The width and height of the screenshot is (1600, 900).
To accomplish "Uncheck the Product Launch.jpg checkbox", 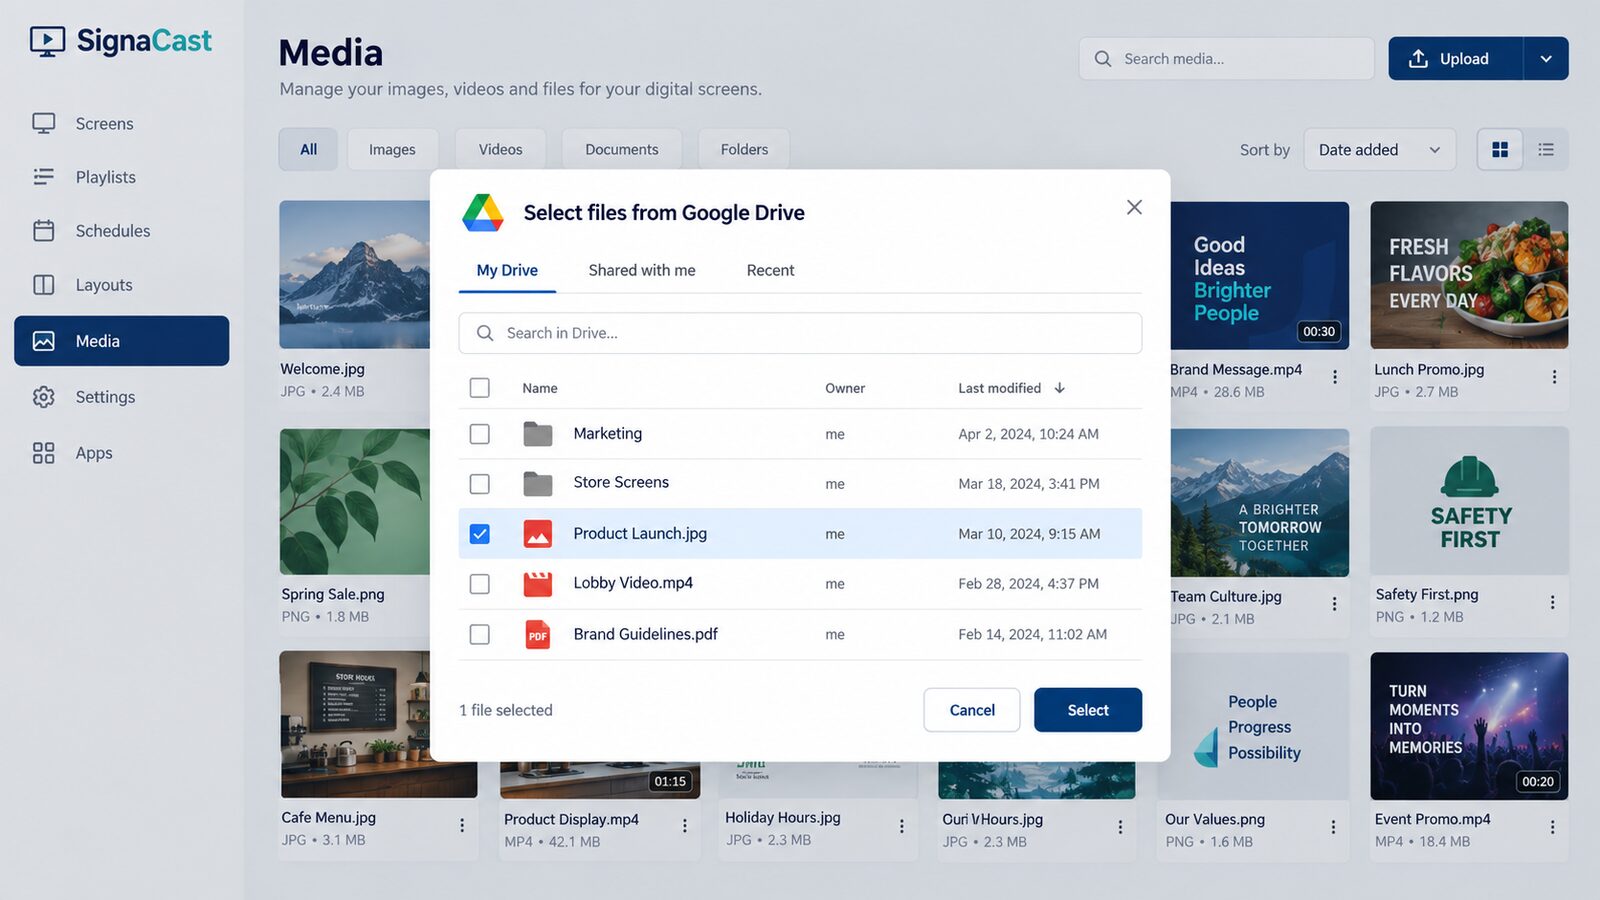I will pos(480,534).
